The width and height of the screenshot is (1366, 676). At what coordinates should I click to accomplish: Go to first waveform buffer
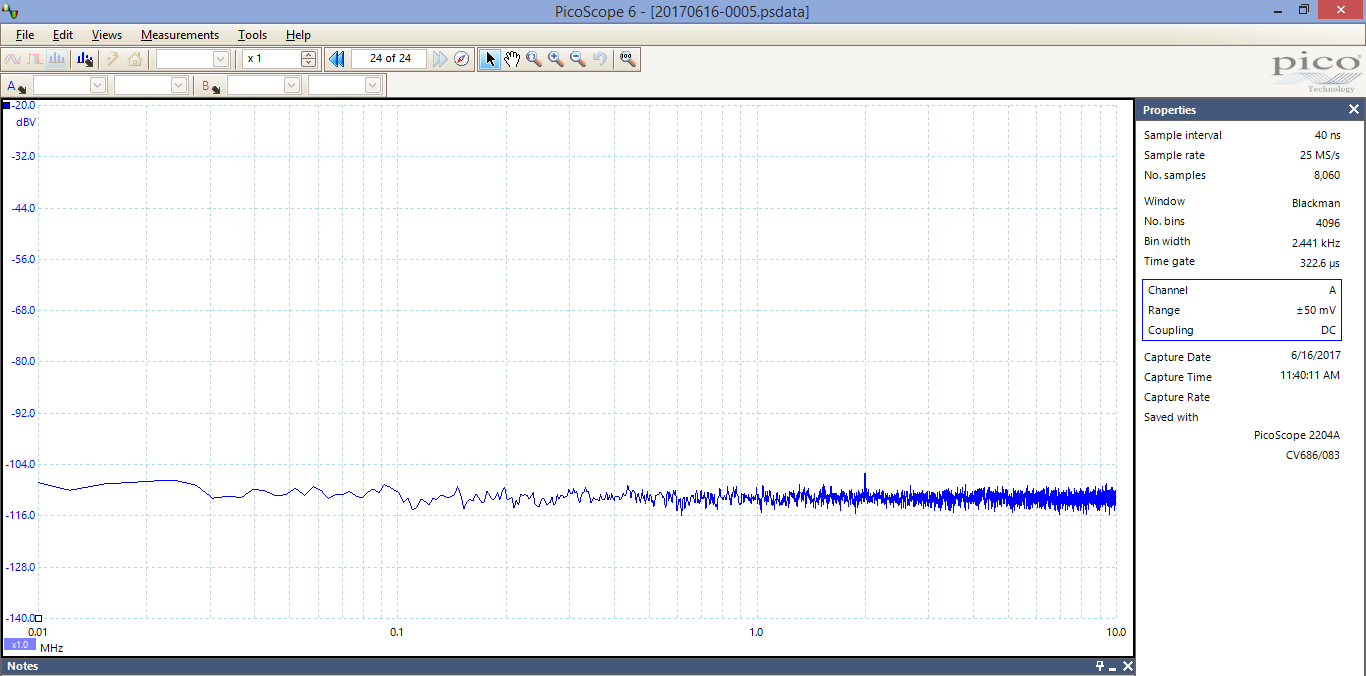[x=337, y=59]
